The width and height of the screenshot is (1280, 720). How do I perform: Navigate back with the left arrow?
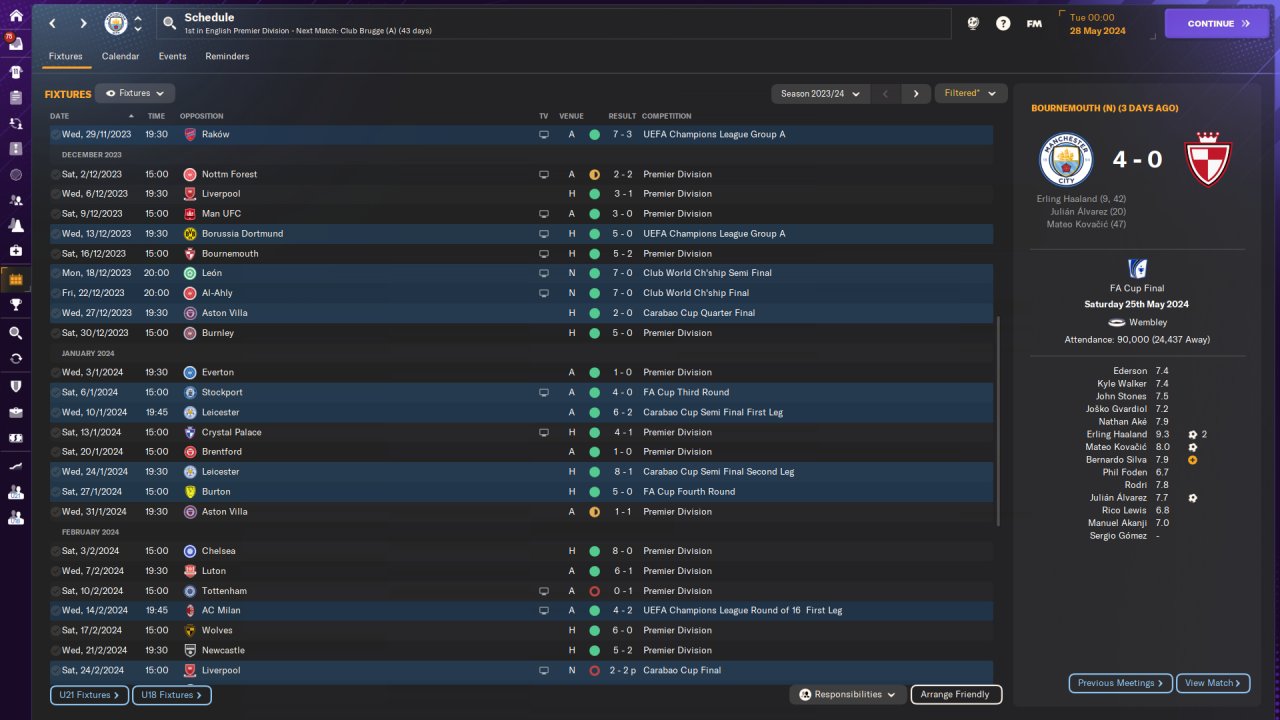[53, 23]
